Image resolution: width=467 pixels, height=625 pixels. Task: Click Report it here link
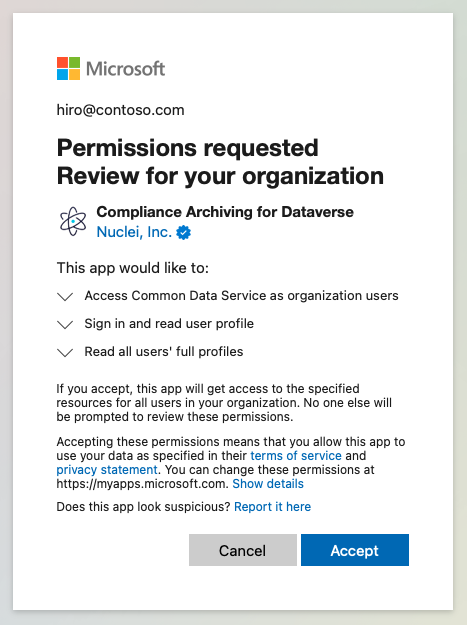click(273, 507)
